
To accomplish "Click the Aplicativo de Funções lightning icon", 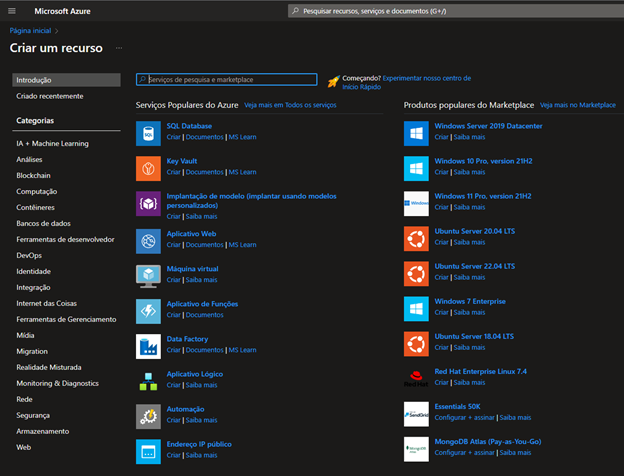I will pyautogui.click(x=148, y=311).
